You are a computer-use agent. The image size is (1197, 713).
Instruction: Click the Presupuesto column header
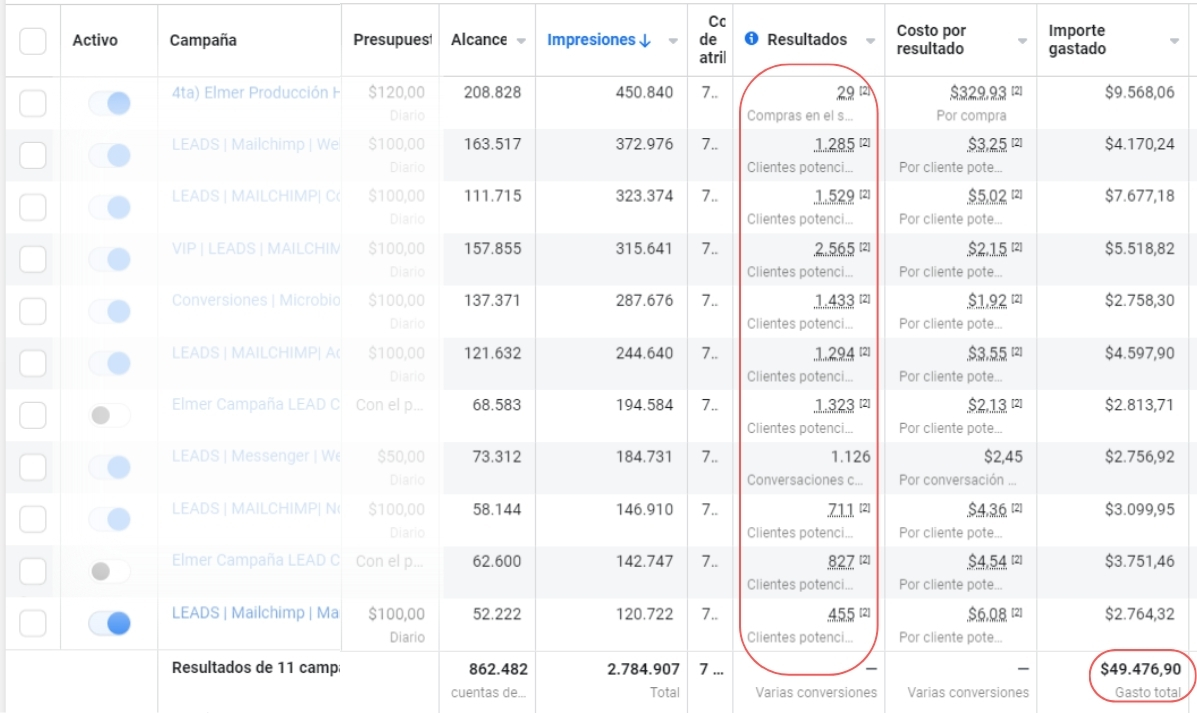[x=391, y=40]
